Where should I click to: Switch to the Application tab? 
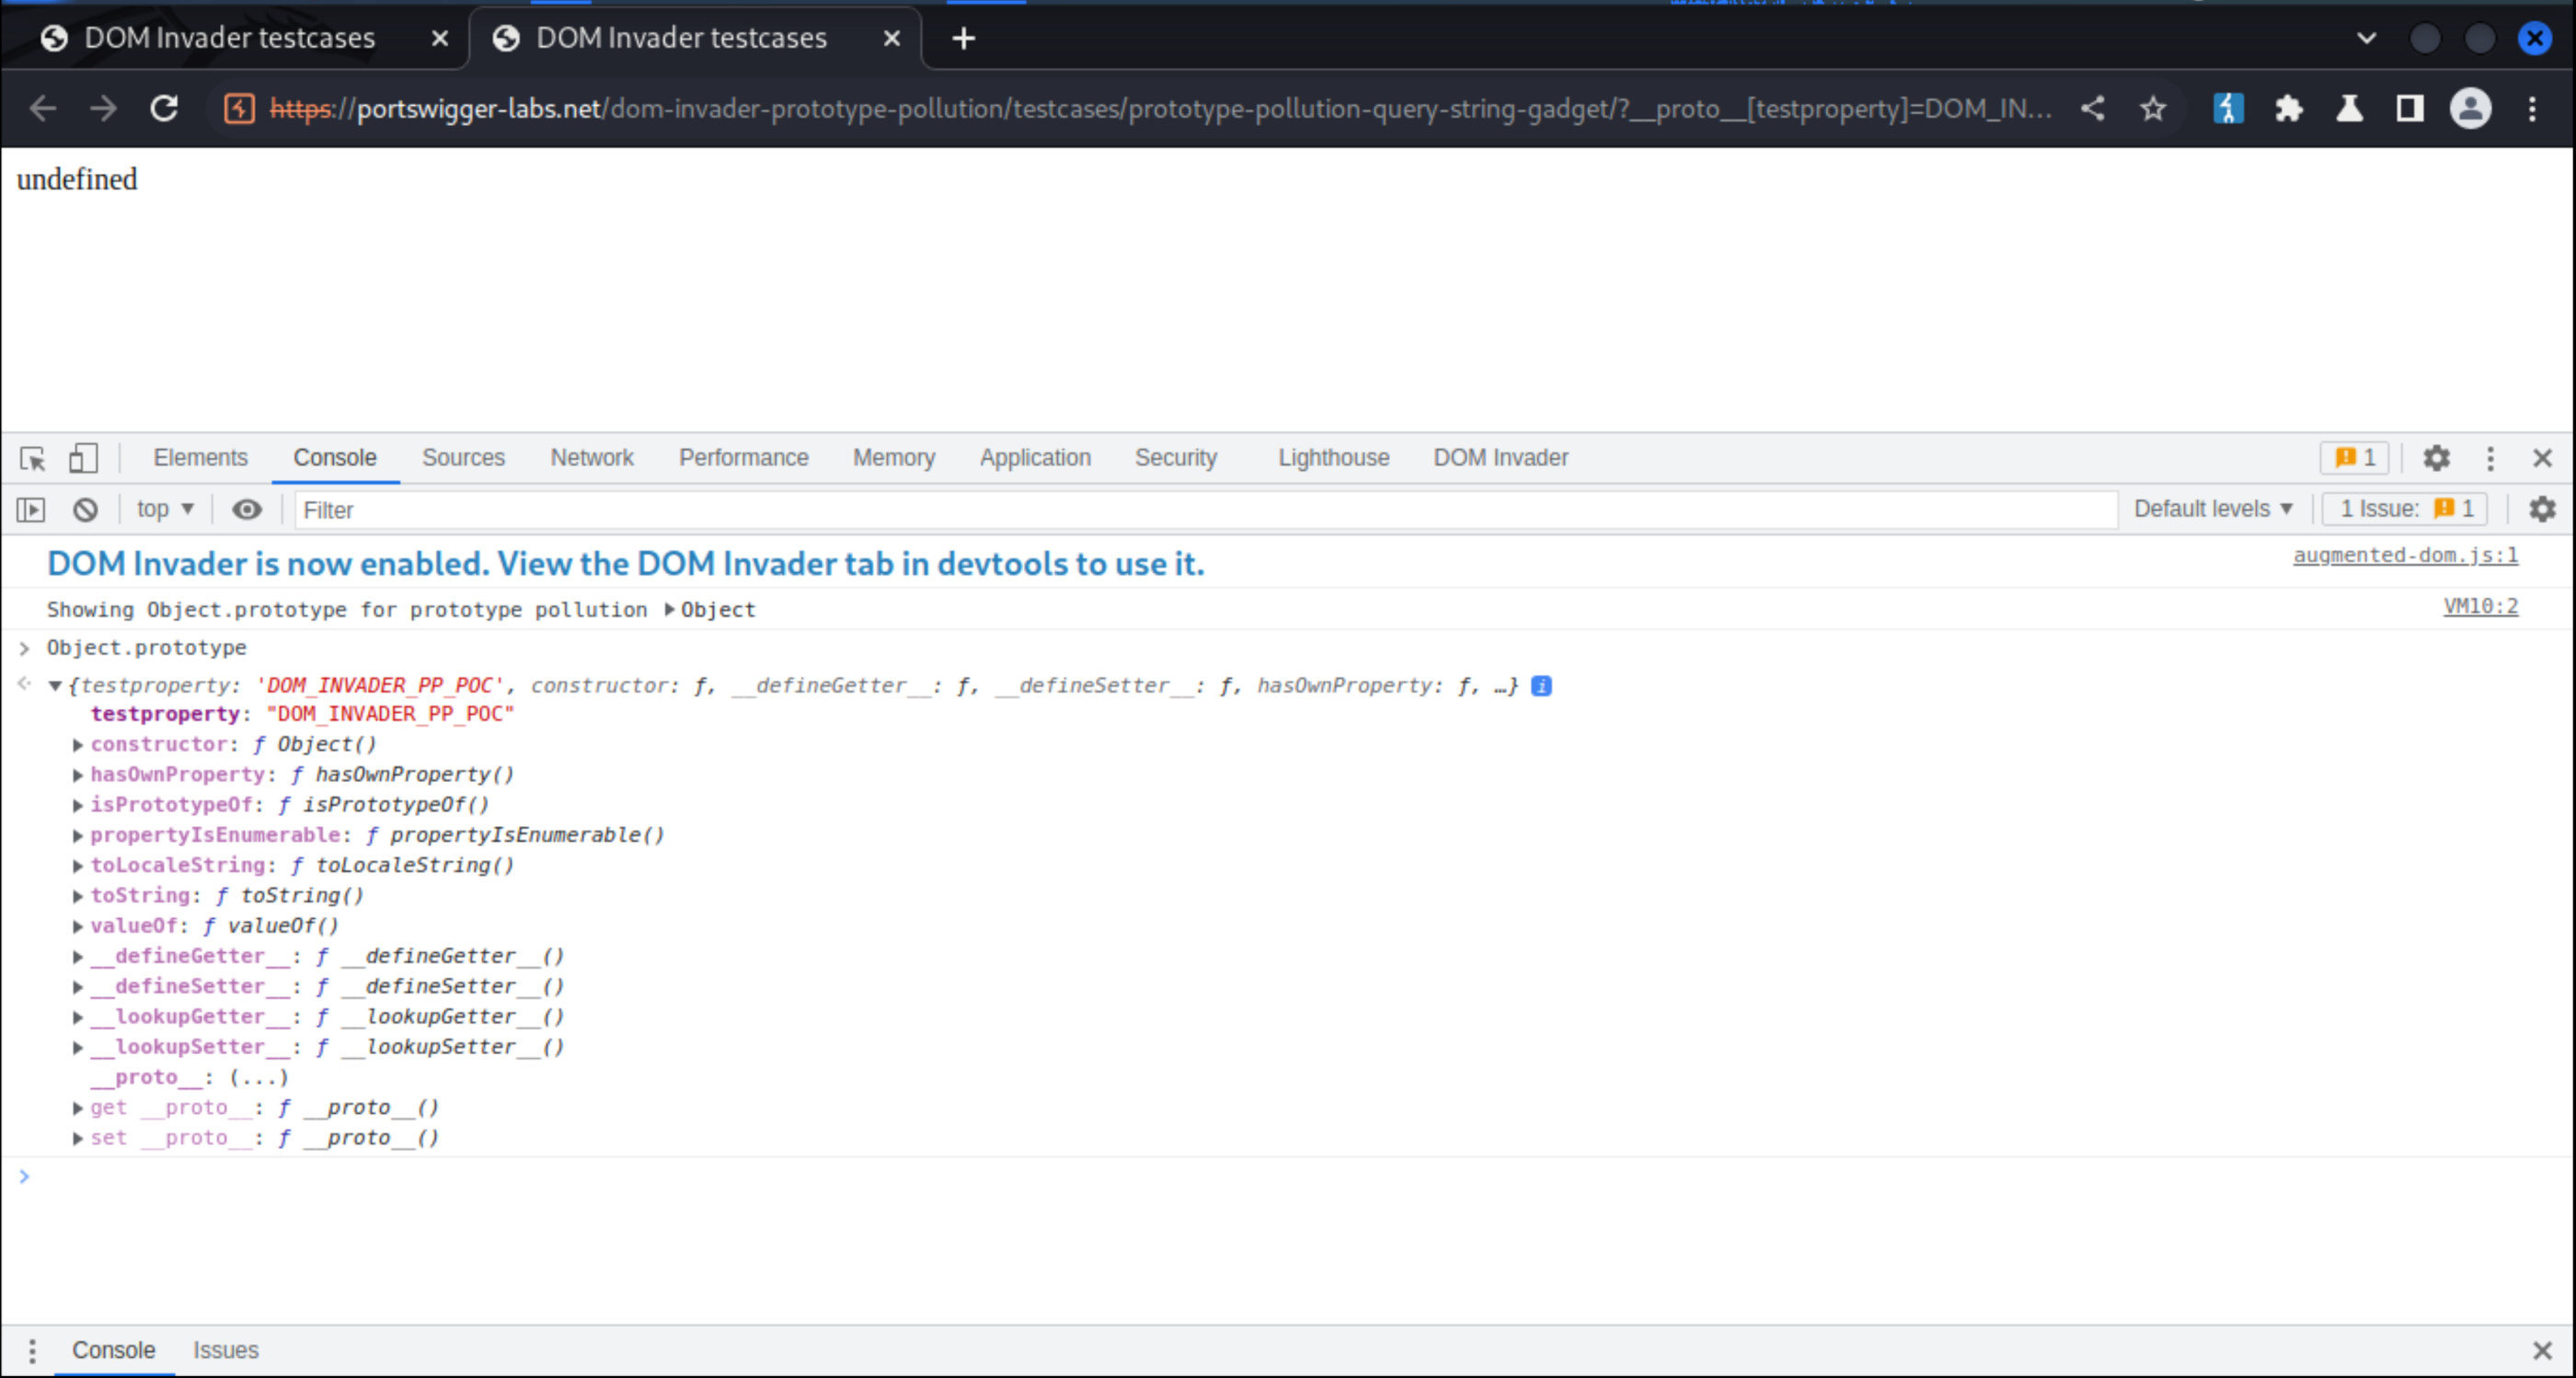[1035, 458]
